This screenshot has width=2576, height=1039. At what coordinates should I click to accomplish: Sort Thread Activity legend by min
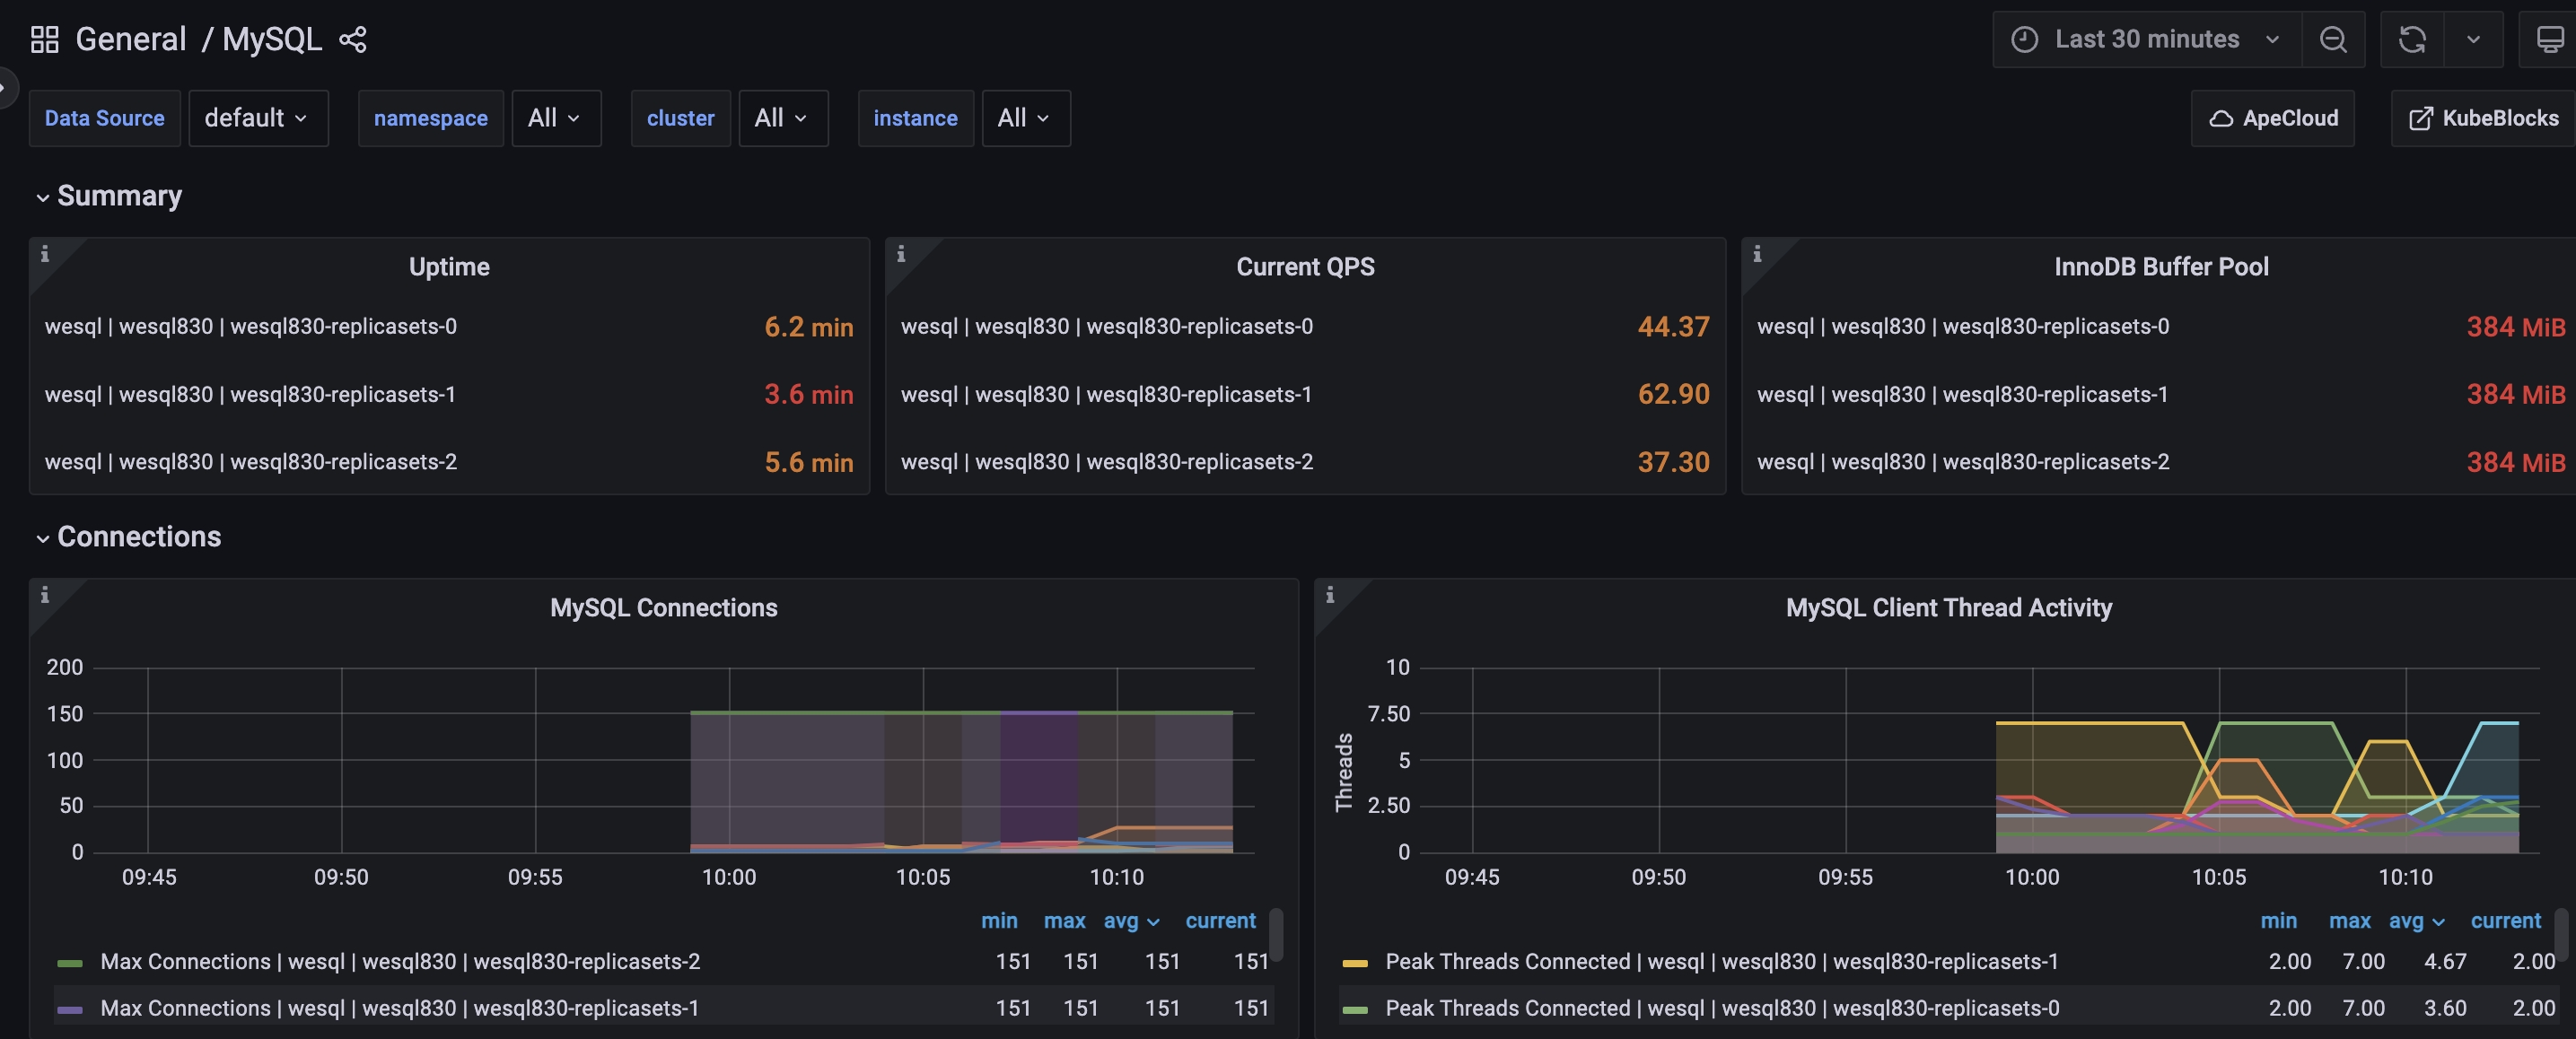point(2278,921)
